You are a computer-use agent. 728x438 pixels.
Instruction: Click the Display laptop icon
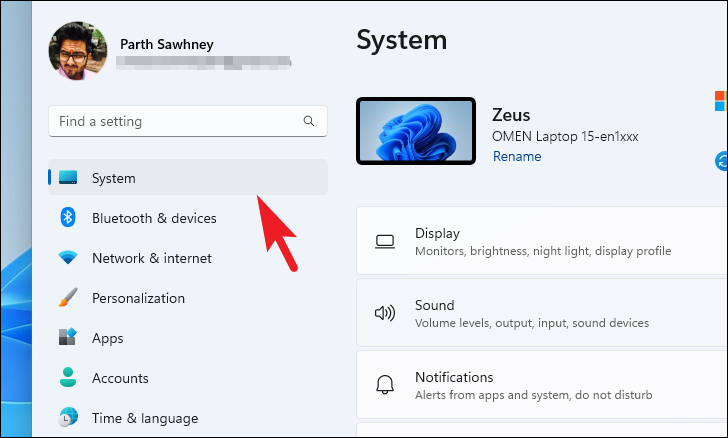point(385,242)
